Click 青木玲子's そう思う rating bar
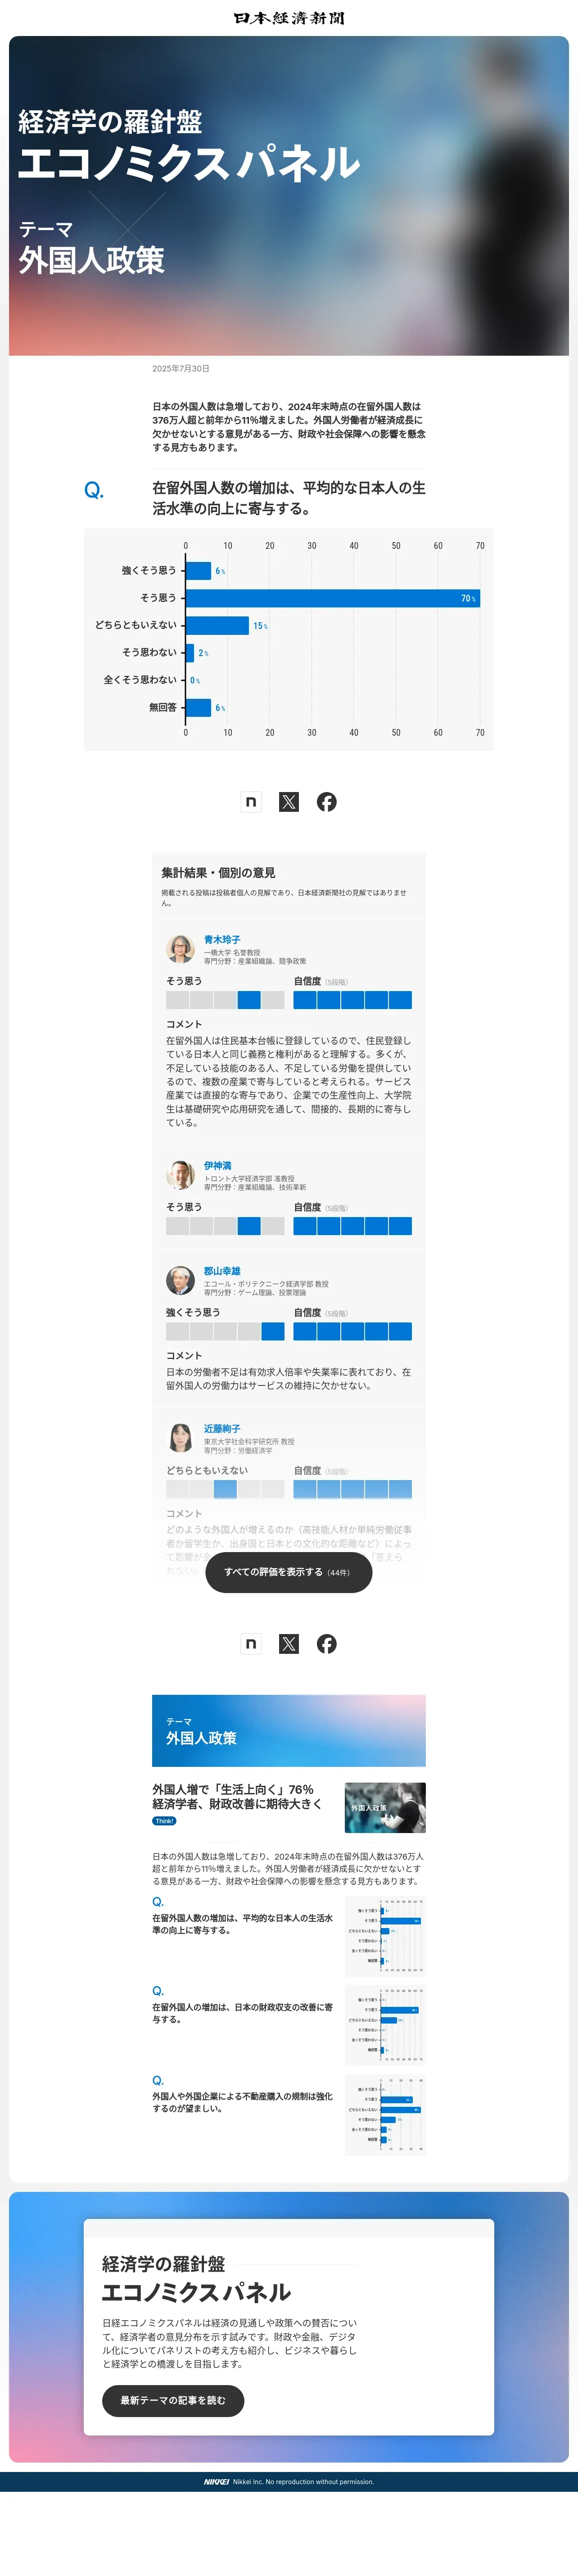 point(225,1000)
